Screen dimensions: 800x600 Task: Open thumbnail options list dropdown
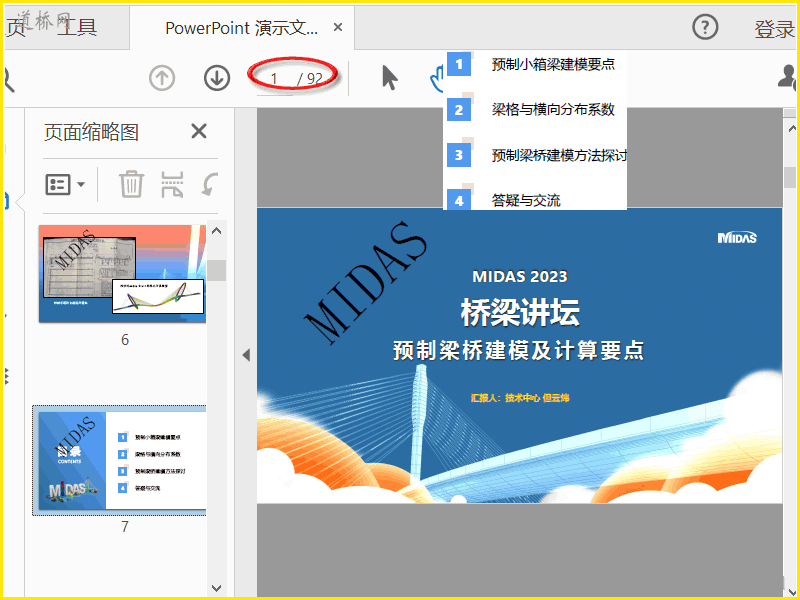[x=65, y=184]
